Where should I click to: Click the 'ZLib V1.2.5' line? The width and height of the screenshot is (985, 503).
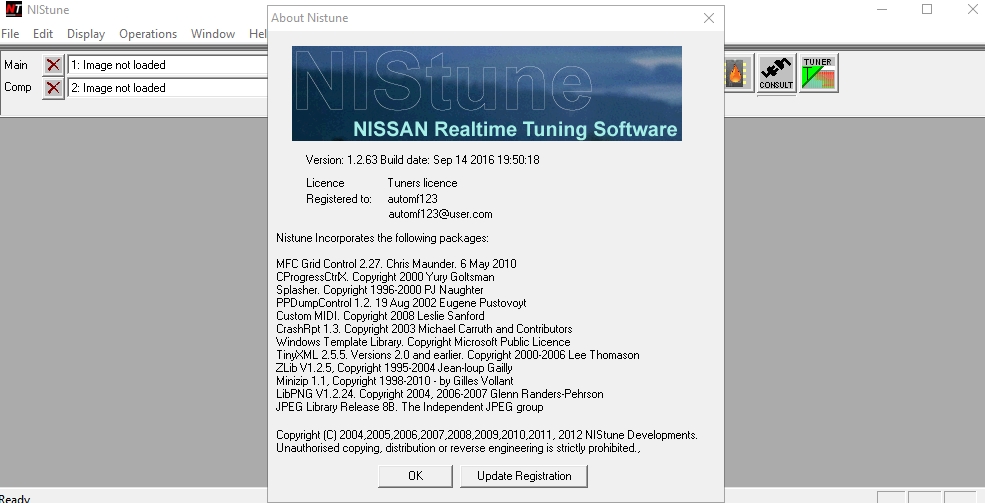[395, 368]
